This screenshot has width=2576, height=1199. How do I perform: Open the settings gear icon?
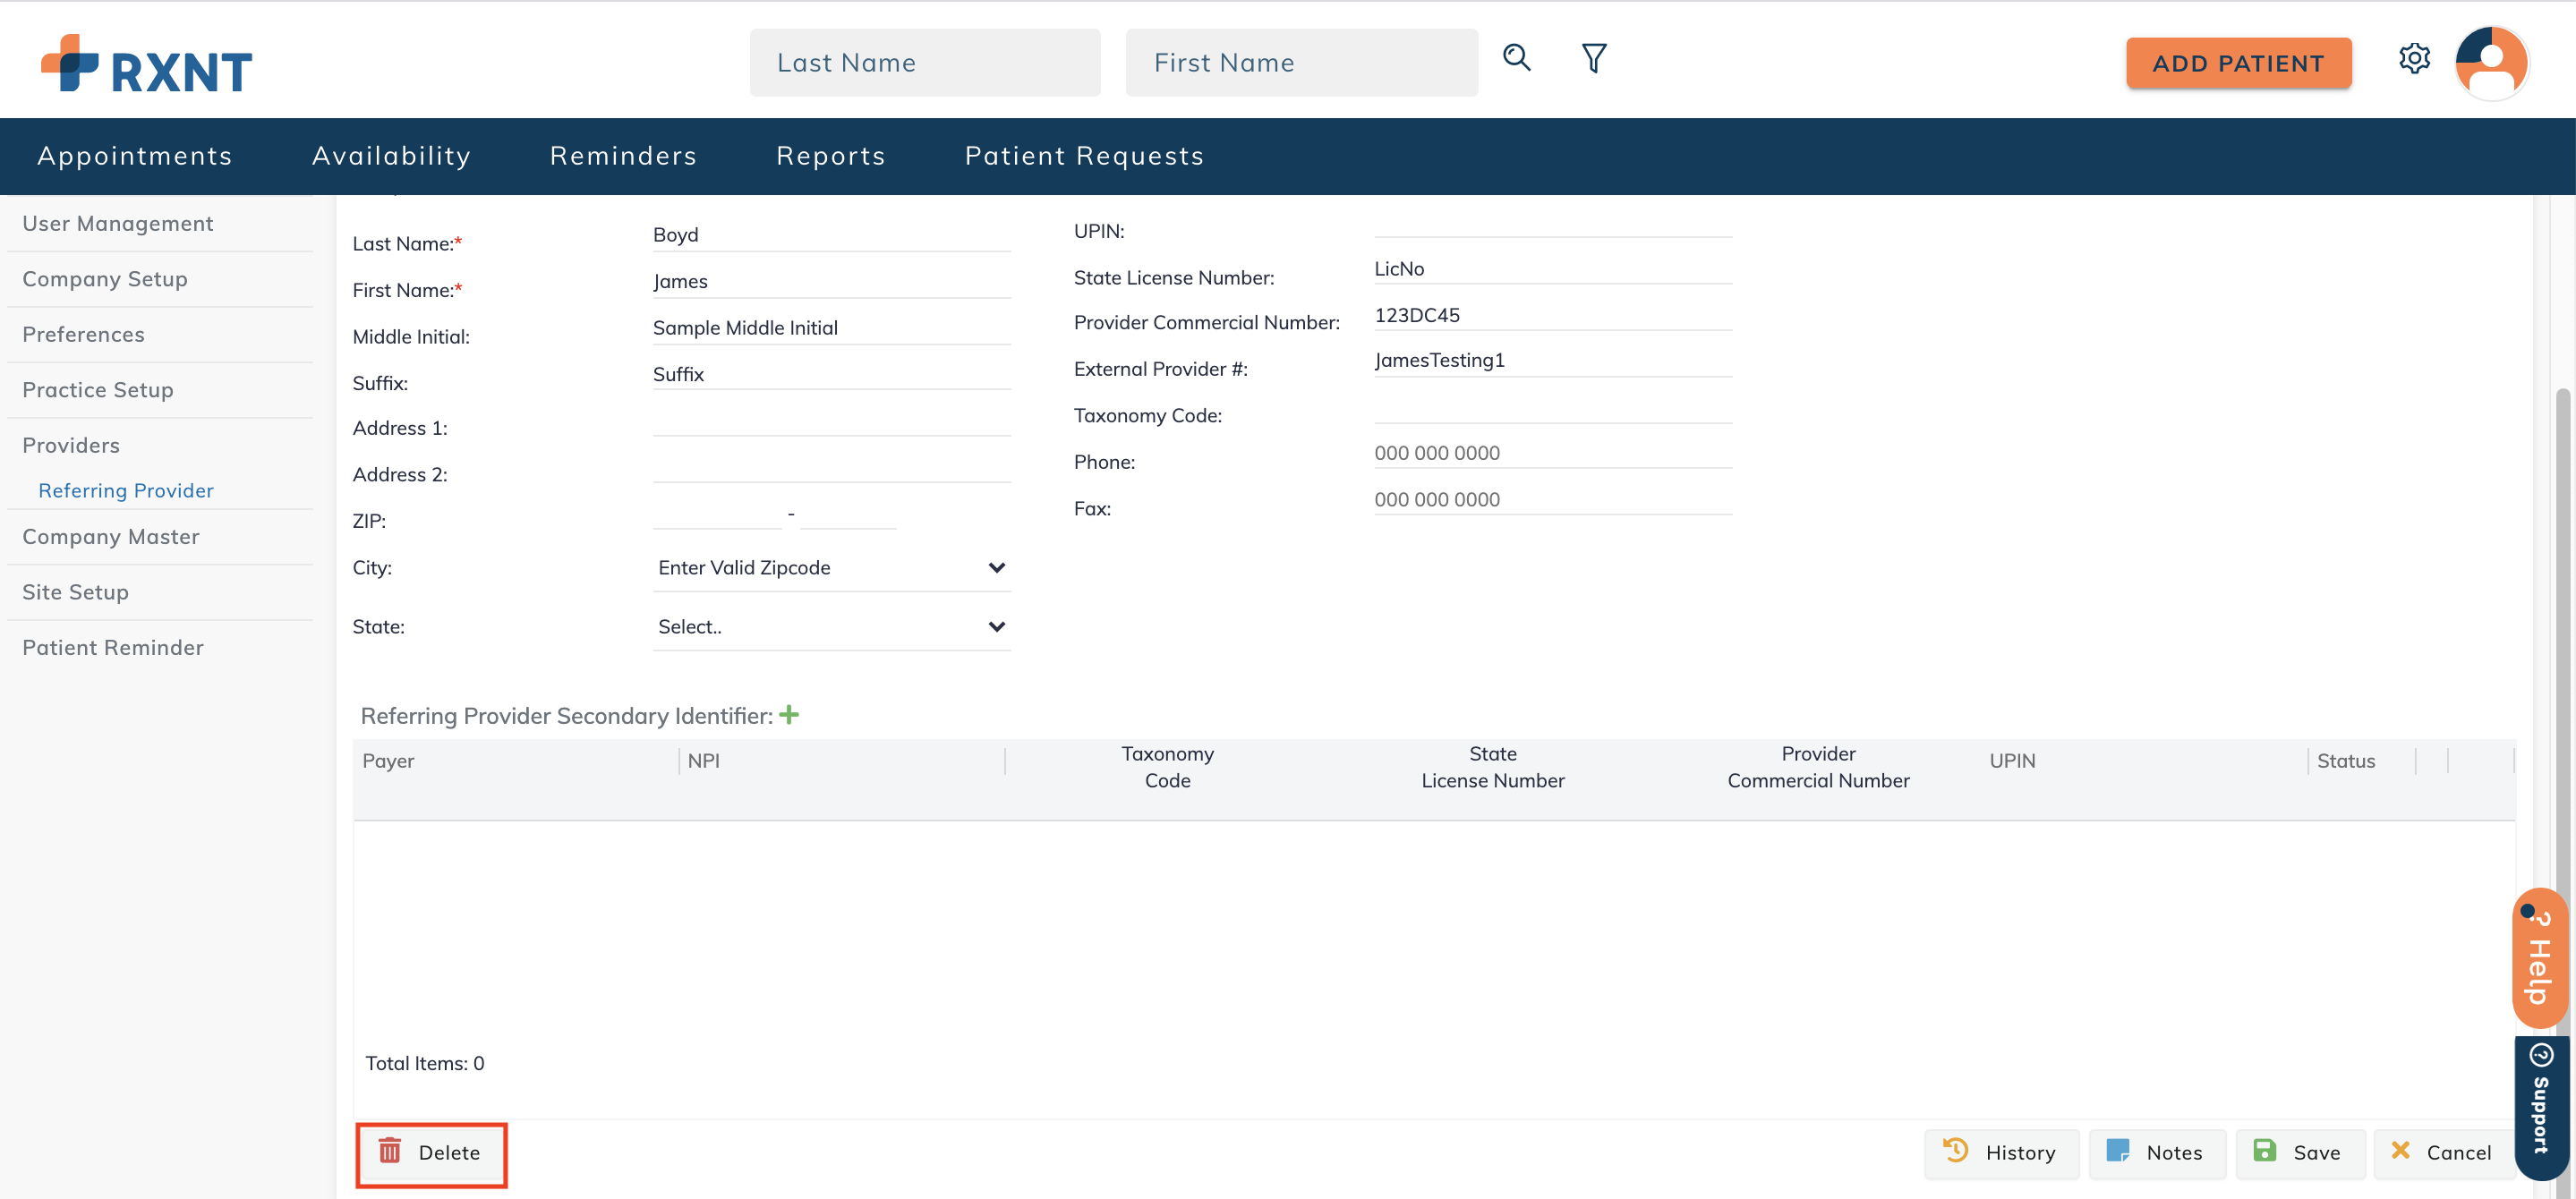[2414, 58]
